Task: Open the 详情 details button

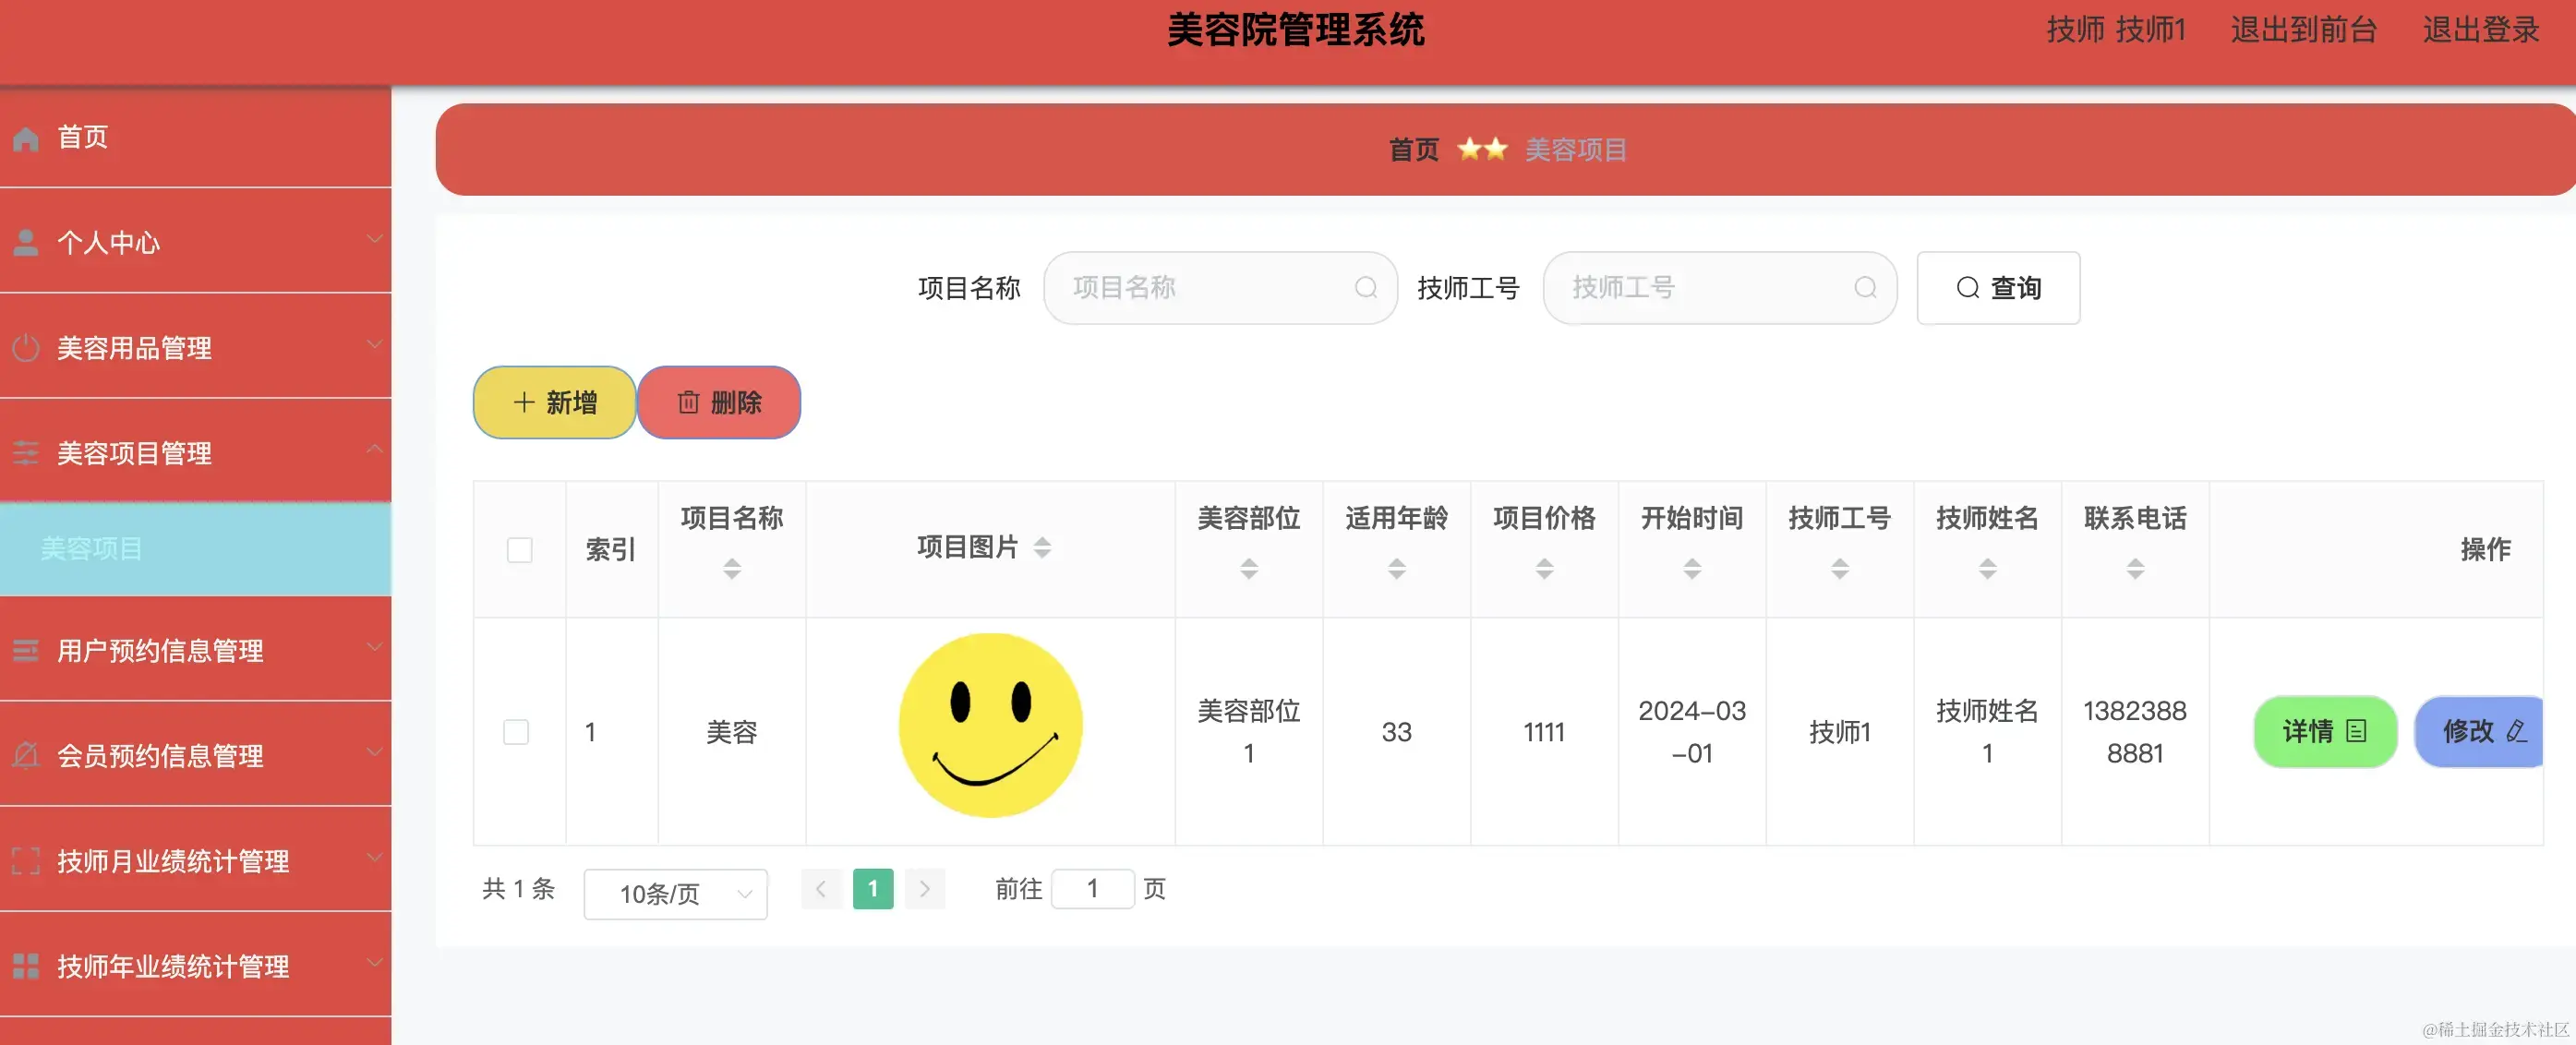Action: (2326, 731)
